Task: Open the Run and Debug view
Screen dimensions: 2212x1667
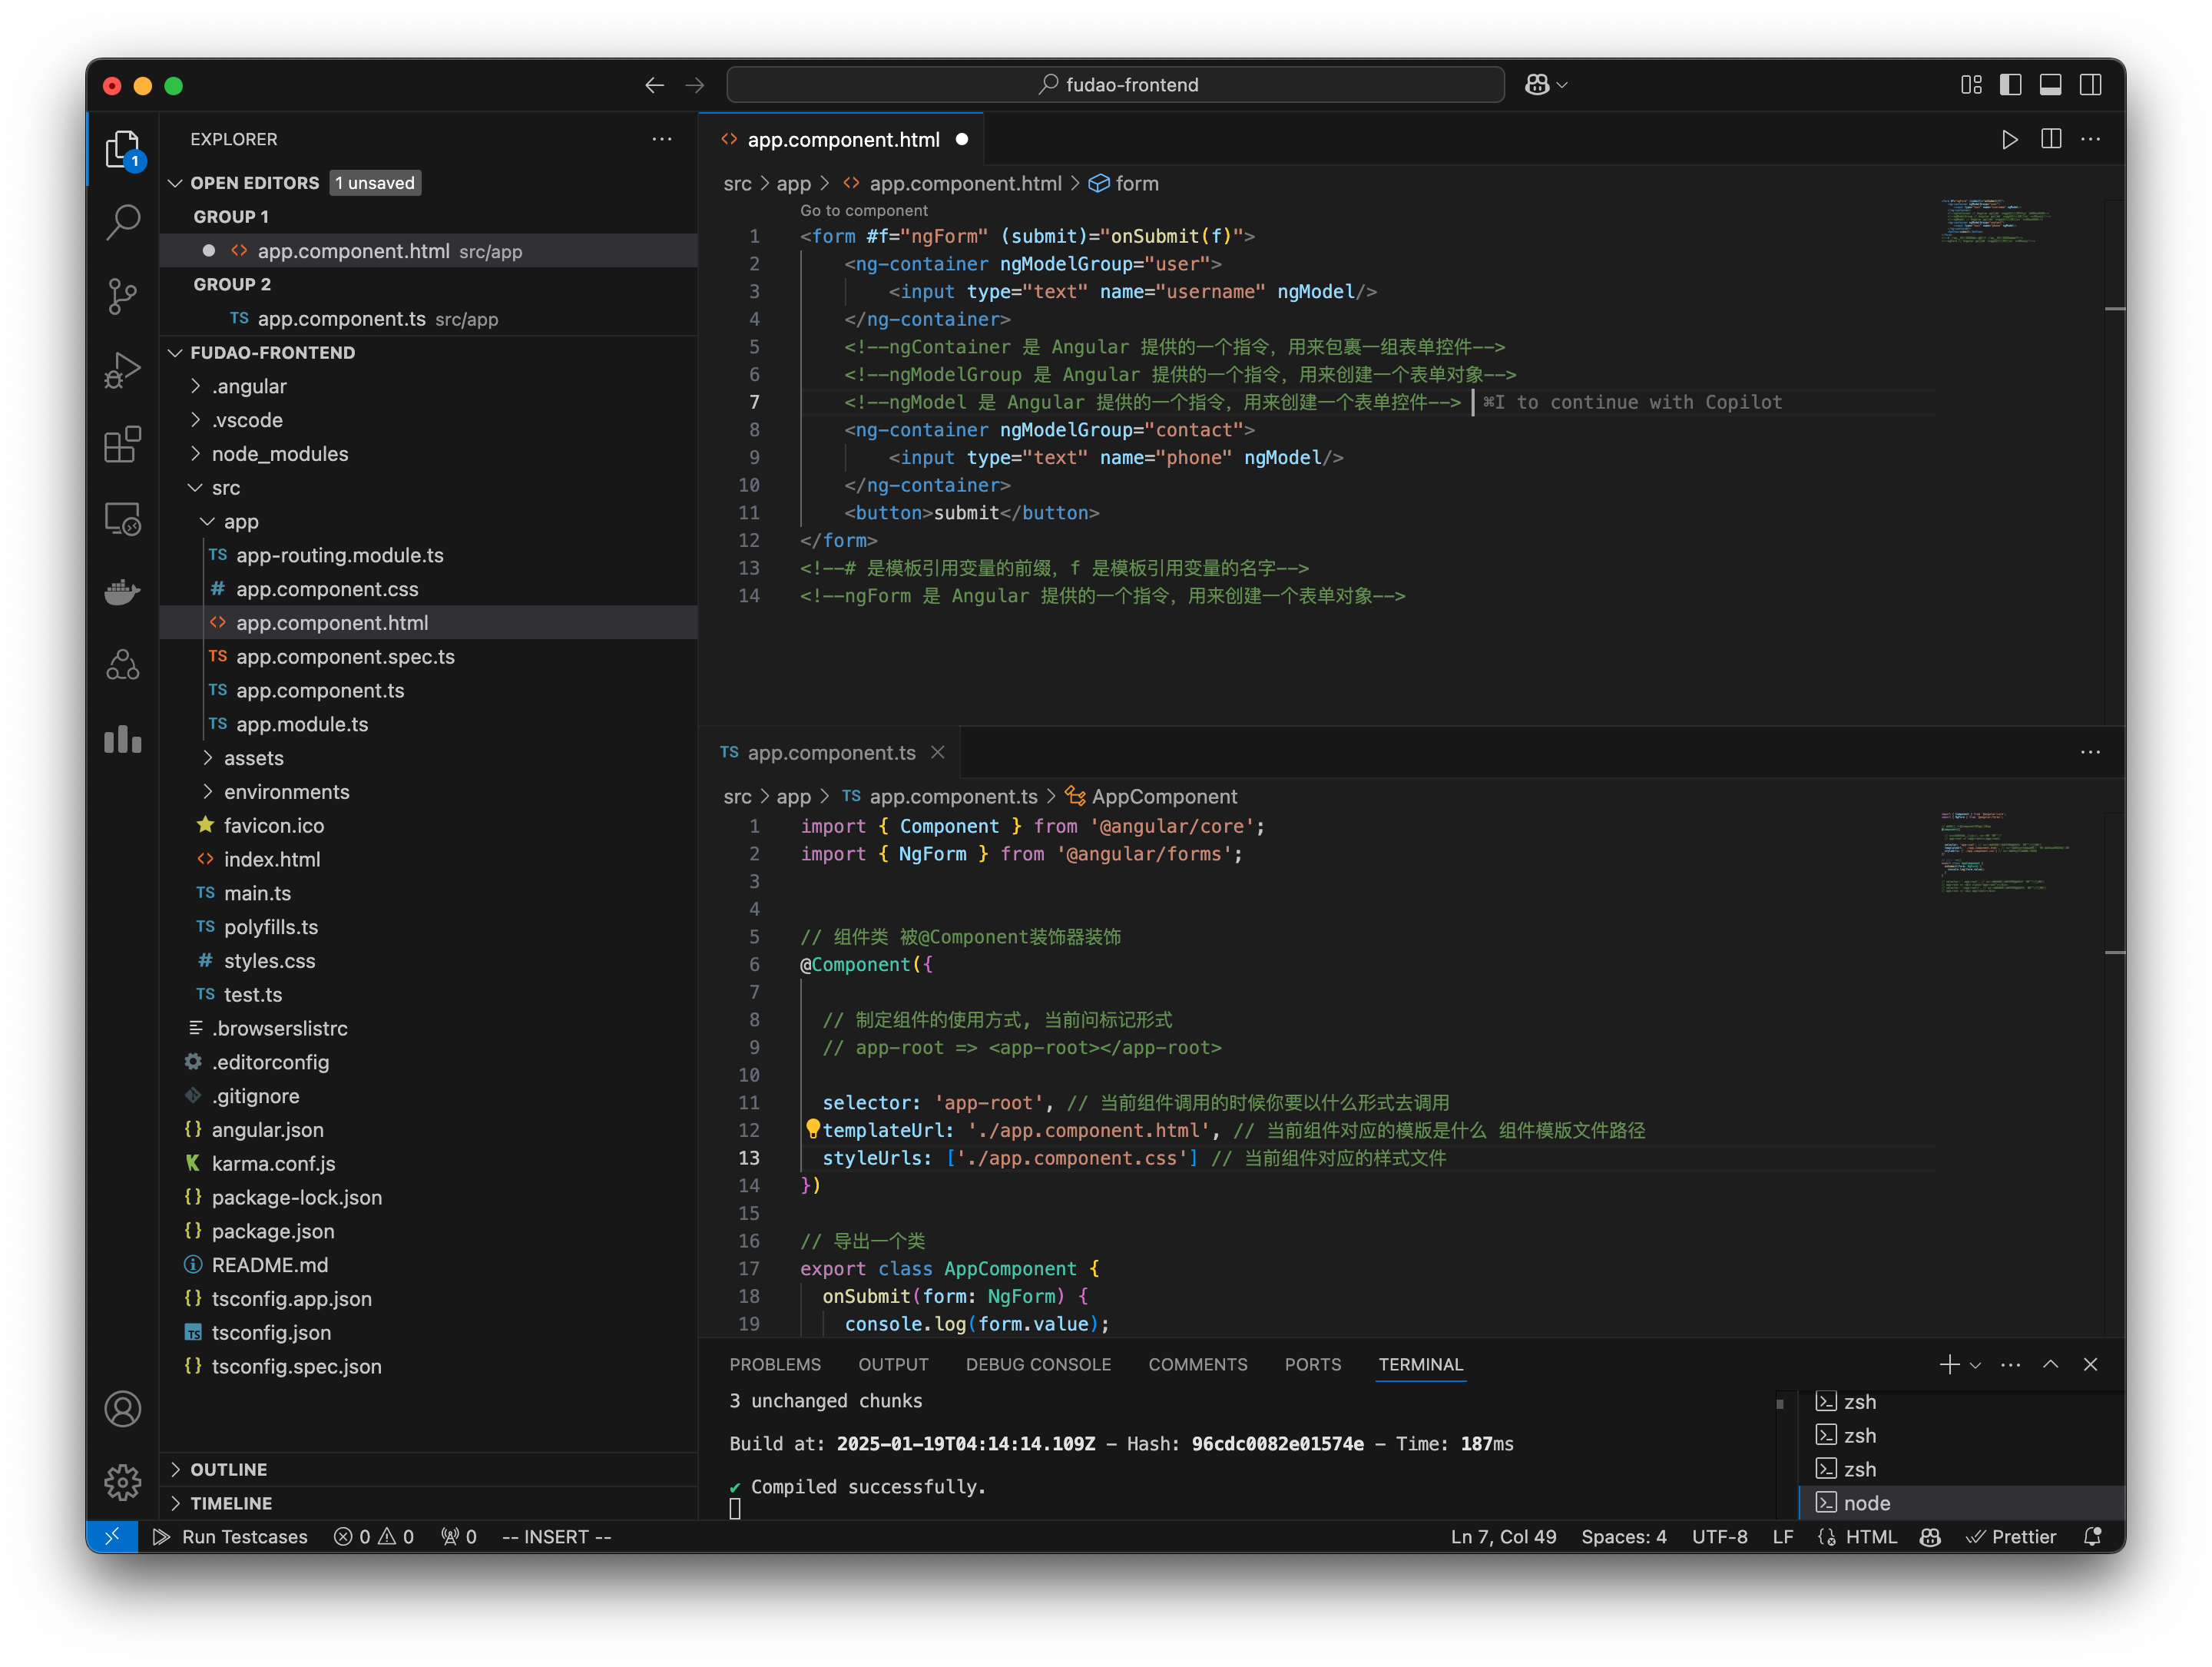Action: click(122, 369)
